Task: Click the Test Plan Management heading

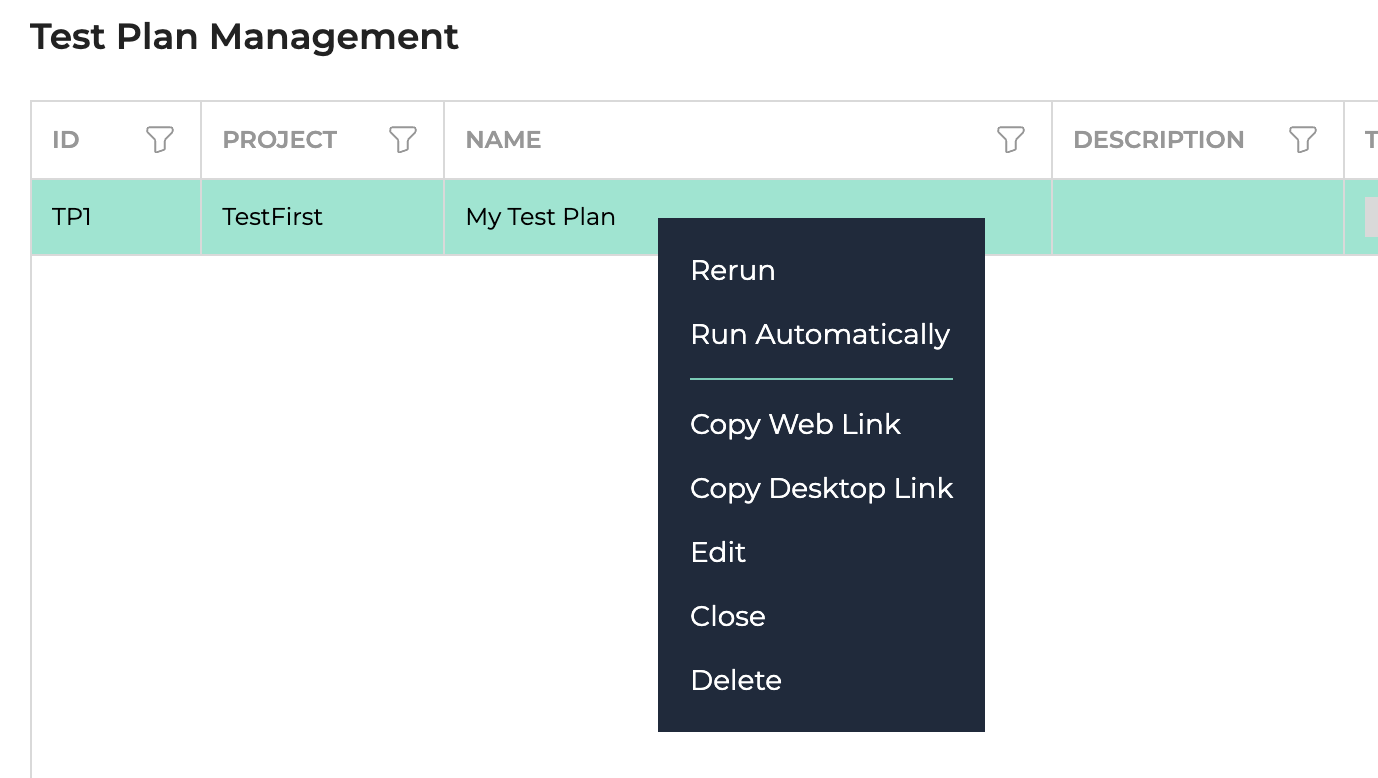Action: click(244, 37)
